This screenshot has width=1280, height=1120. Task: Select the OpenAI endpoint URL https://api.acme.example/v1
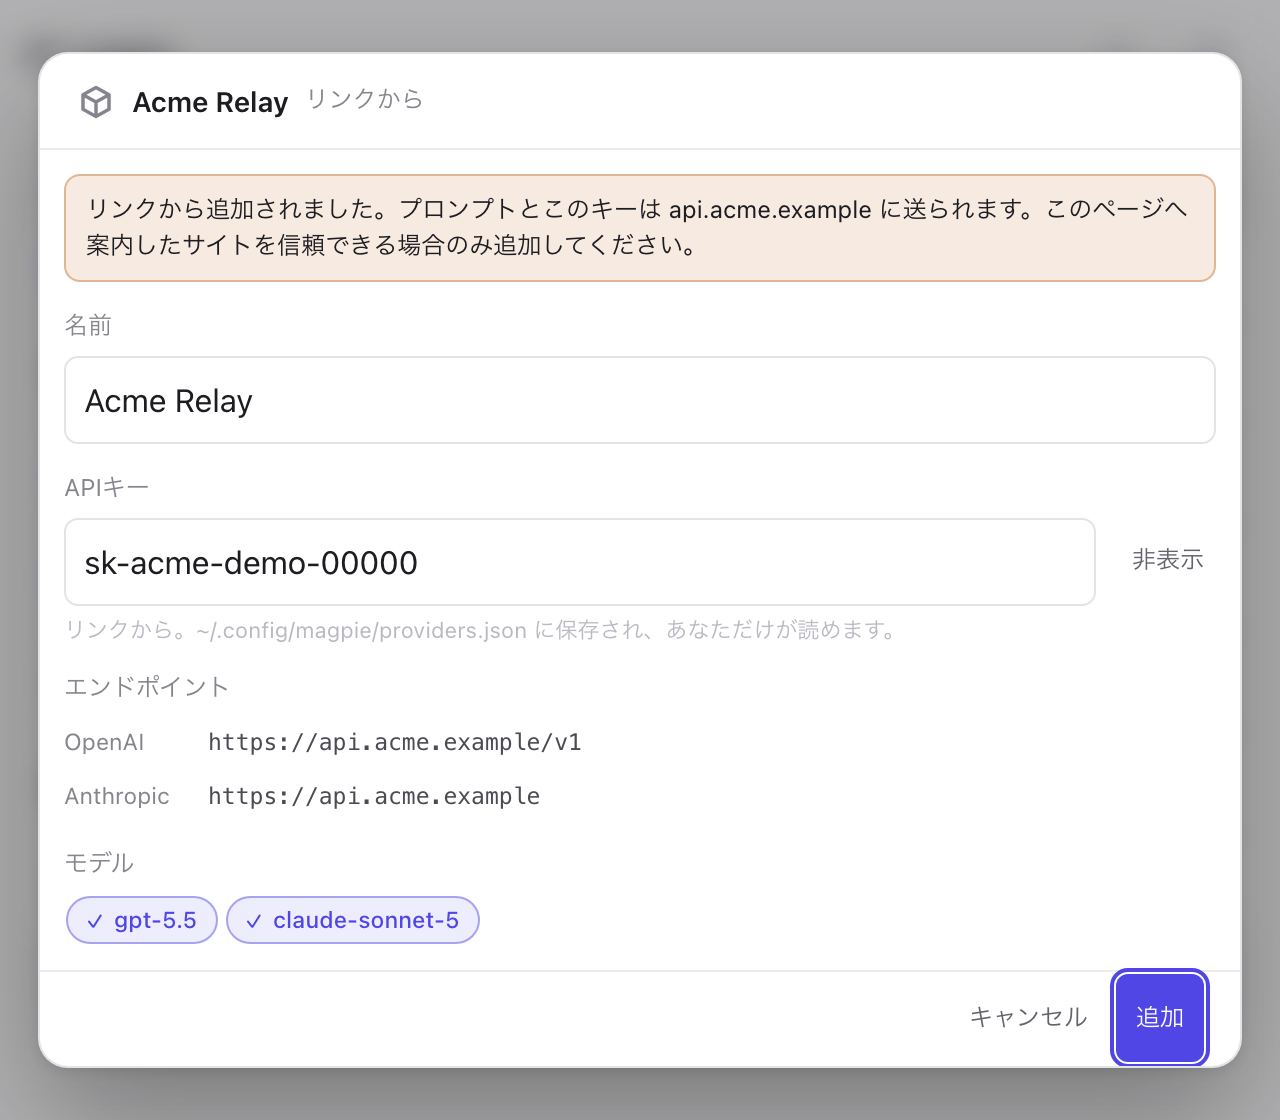coord(395,742)
